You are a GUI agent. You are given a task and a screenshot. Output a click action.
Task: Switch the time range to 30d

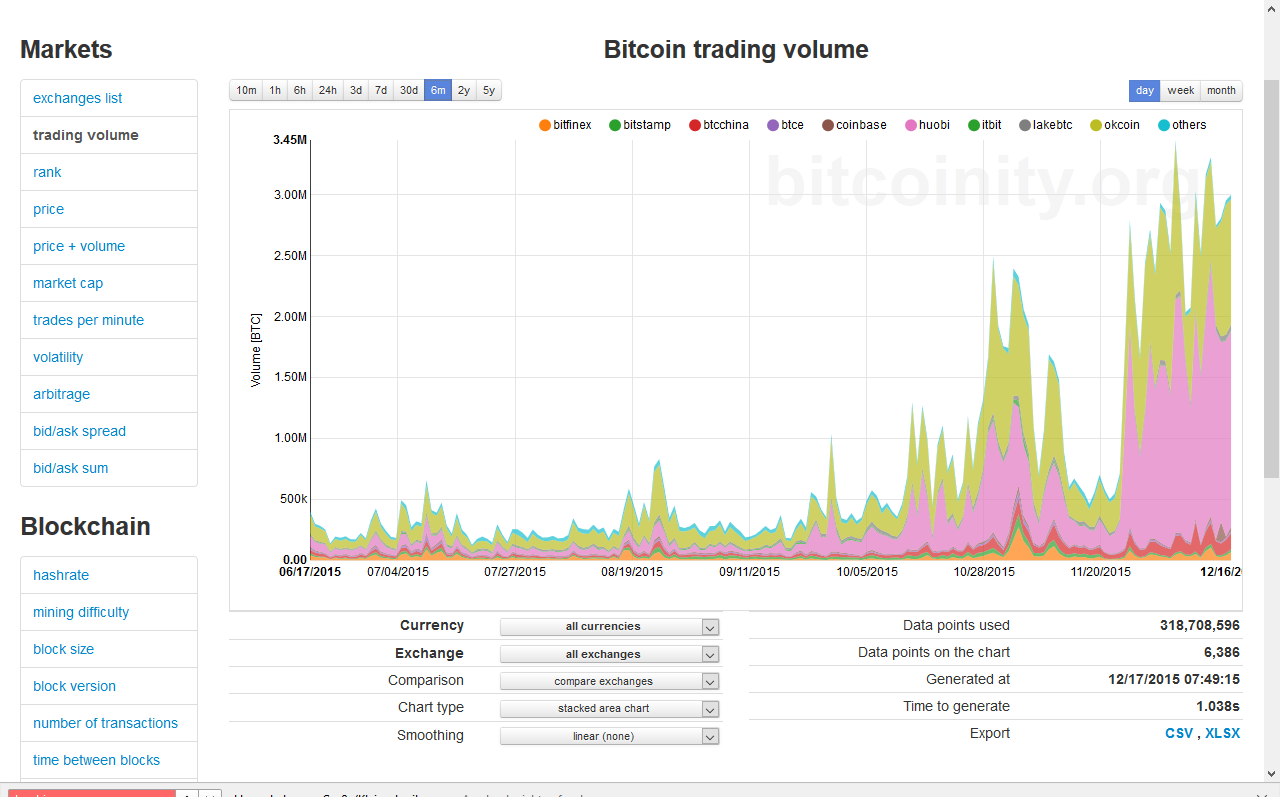408,90
